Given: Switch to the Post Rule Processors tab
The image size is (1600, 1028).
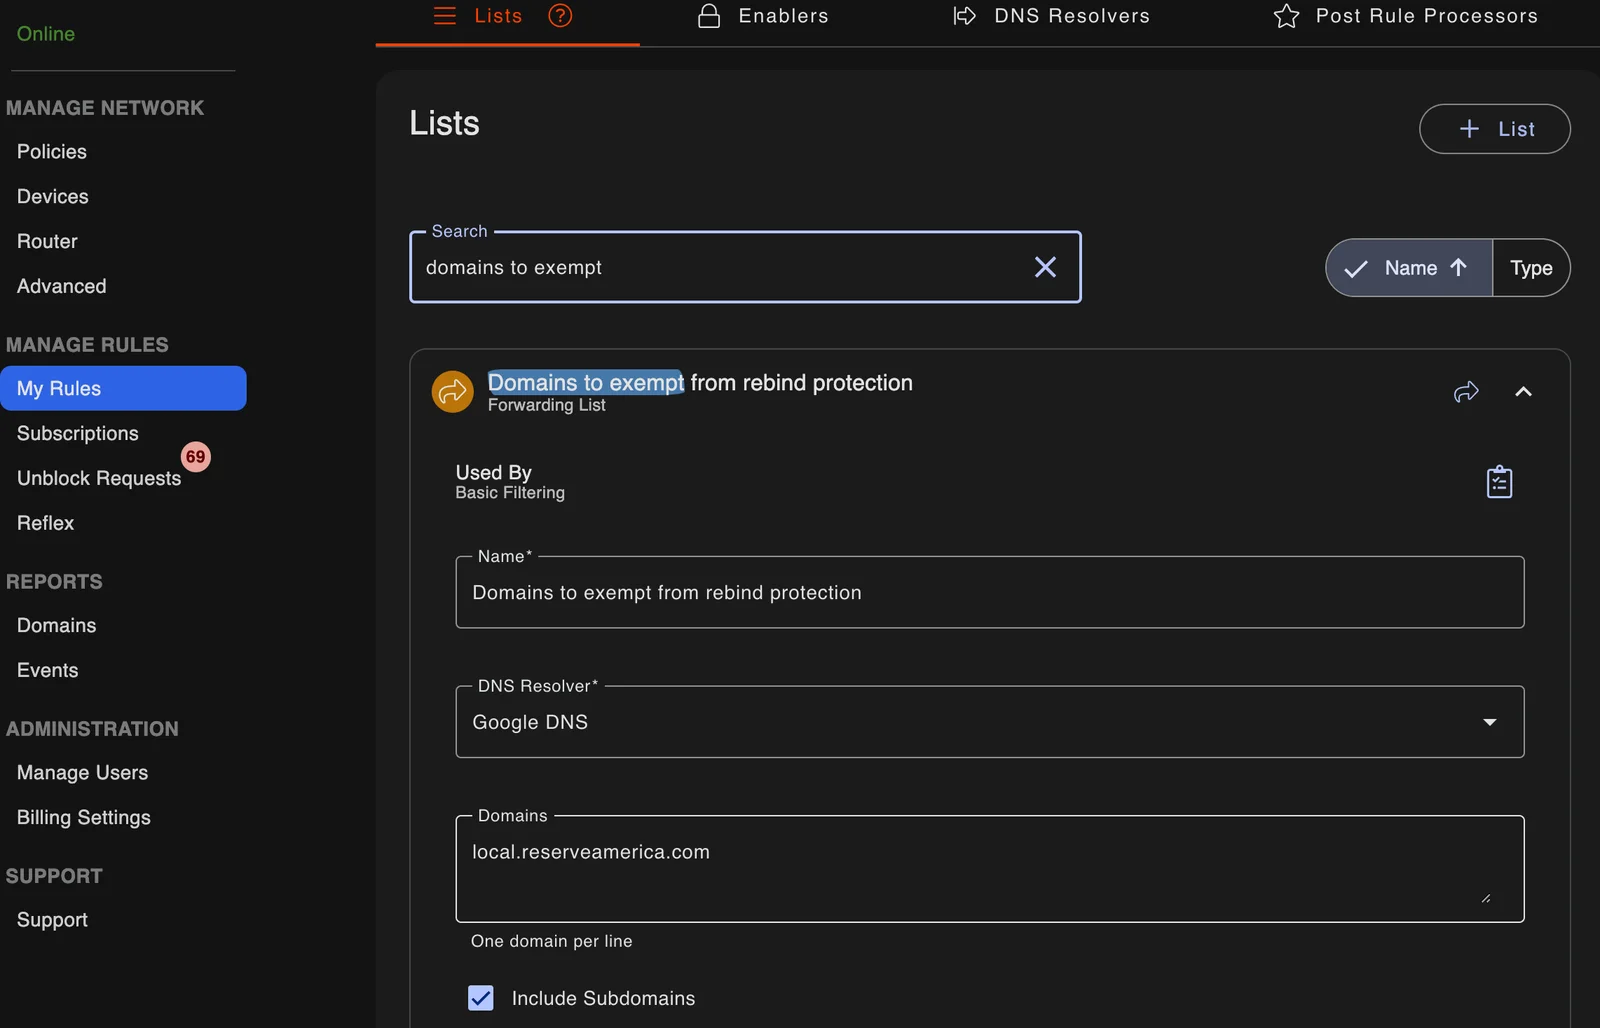Looking at the screenshot, I should pyautogui.click(x=1405, y=16).
